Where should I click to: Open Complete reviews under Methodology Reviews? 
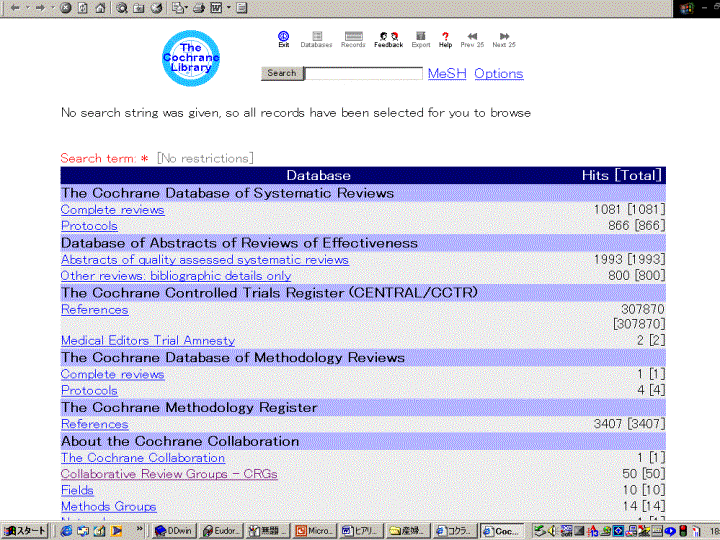pos(112,375)
